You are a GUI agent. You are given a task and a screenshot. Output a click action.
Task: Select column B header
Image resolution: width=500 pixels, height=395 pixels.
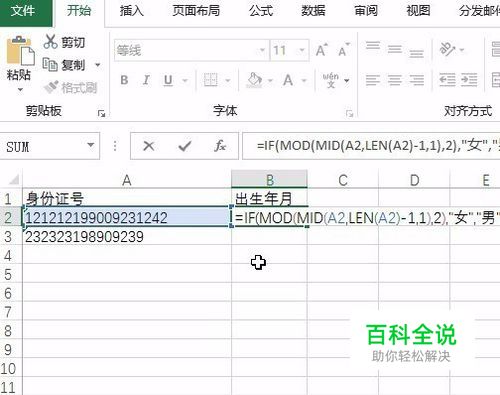click(x=269, y=180)
